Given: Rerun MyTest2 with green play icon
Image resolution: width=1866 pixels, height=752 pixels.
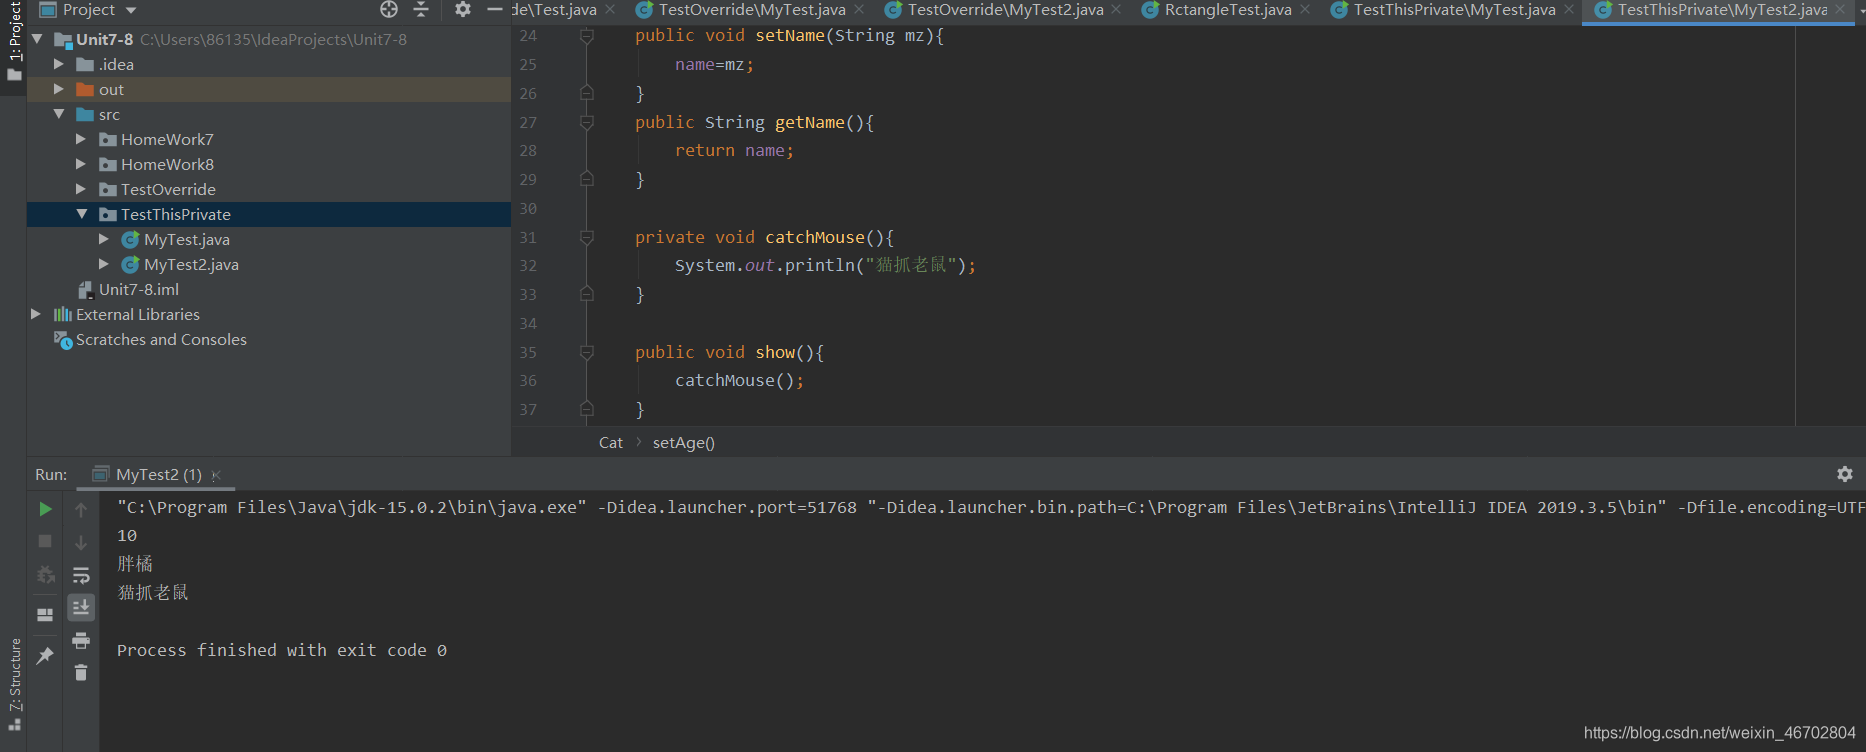Looking at the screenshot, I should click(45, 509).
